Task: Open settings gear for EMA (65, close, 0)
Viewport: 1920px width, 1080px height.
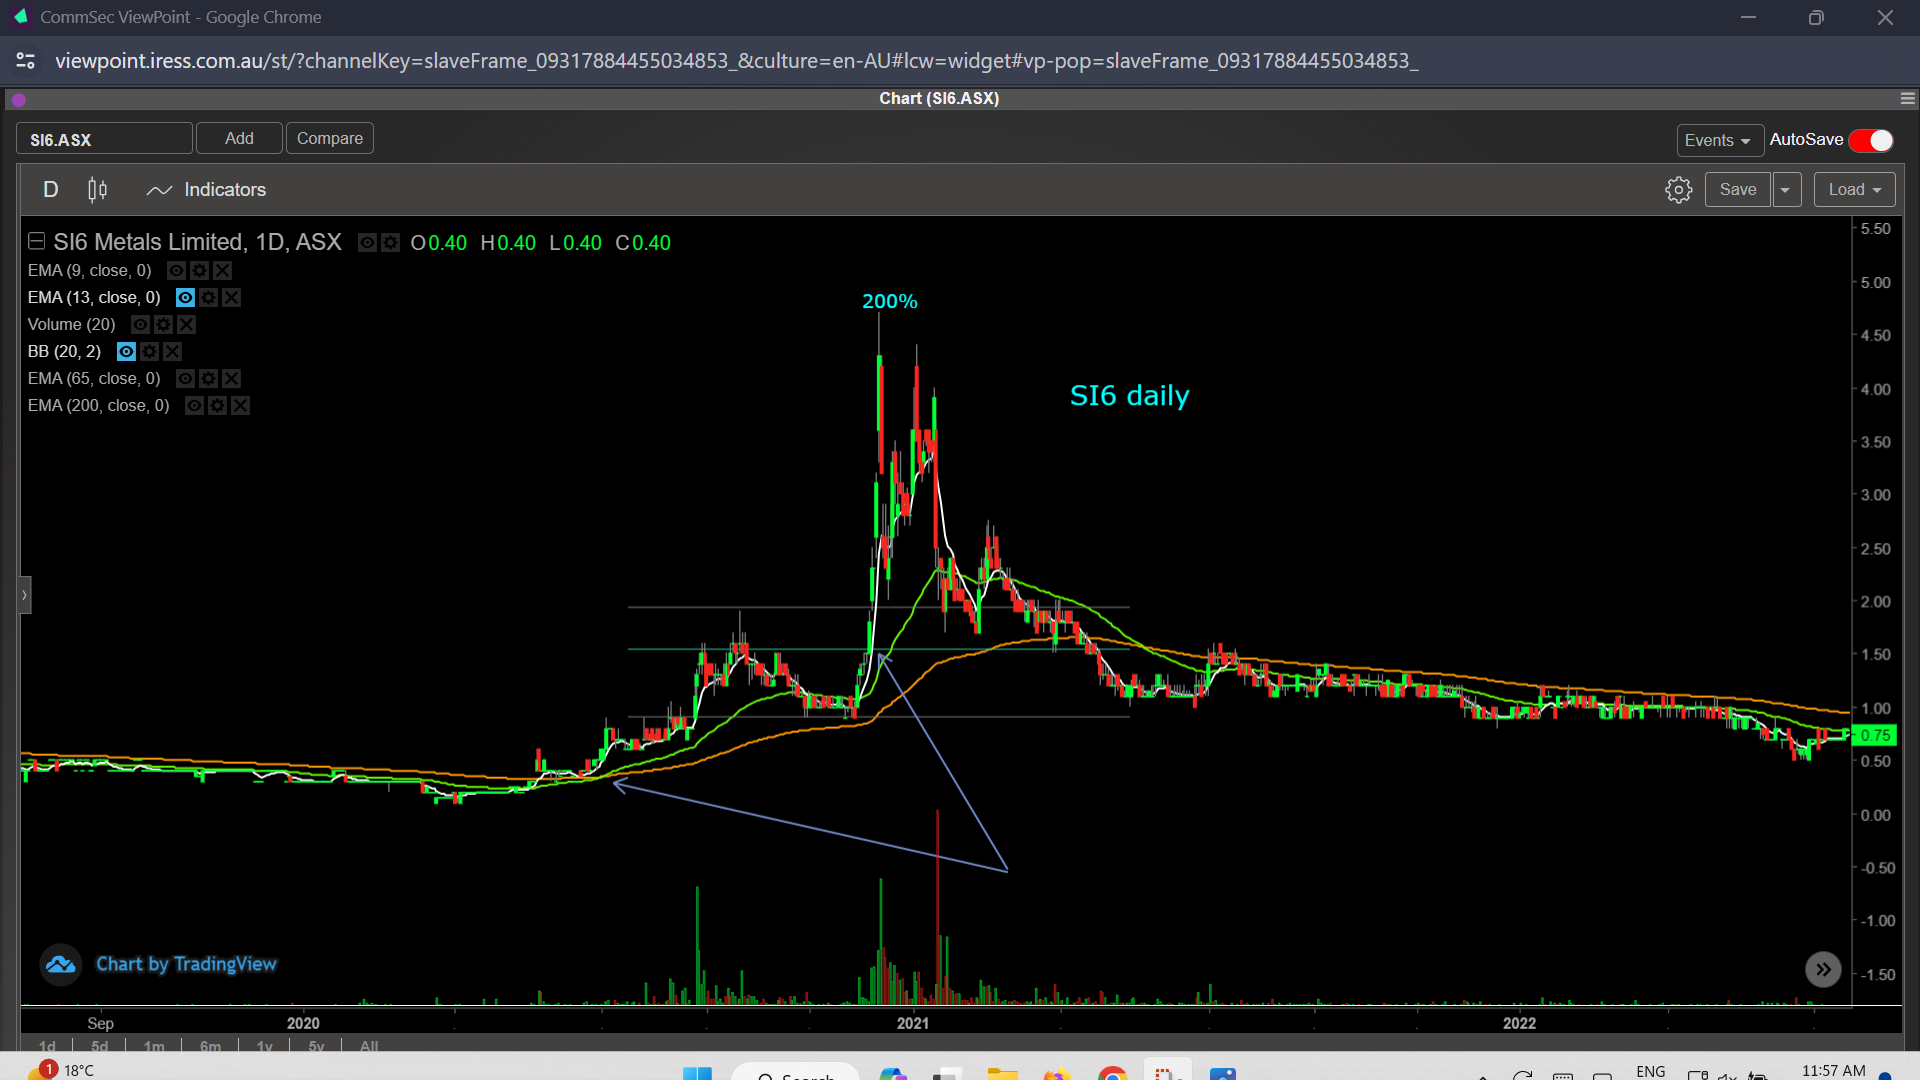Action: click(208, 379)
